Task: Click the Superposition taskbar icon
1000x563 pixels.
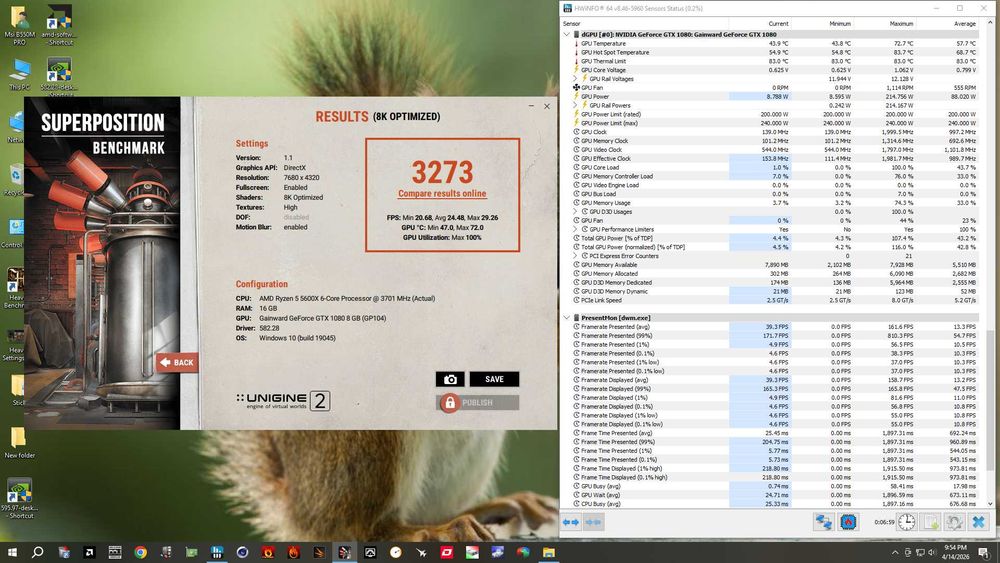Action: (x=344, y=552)
